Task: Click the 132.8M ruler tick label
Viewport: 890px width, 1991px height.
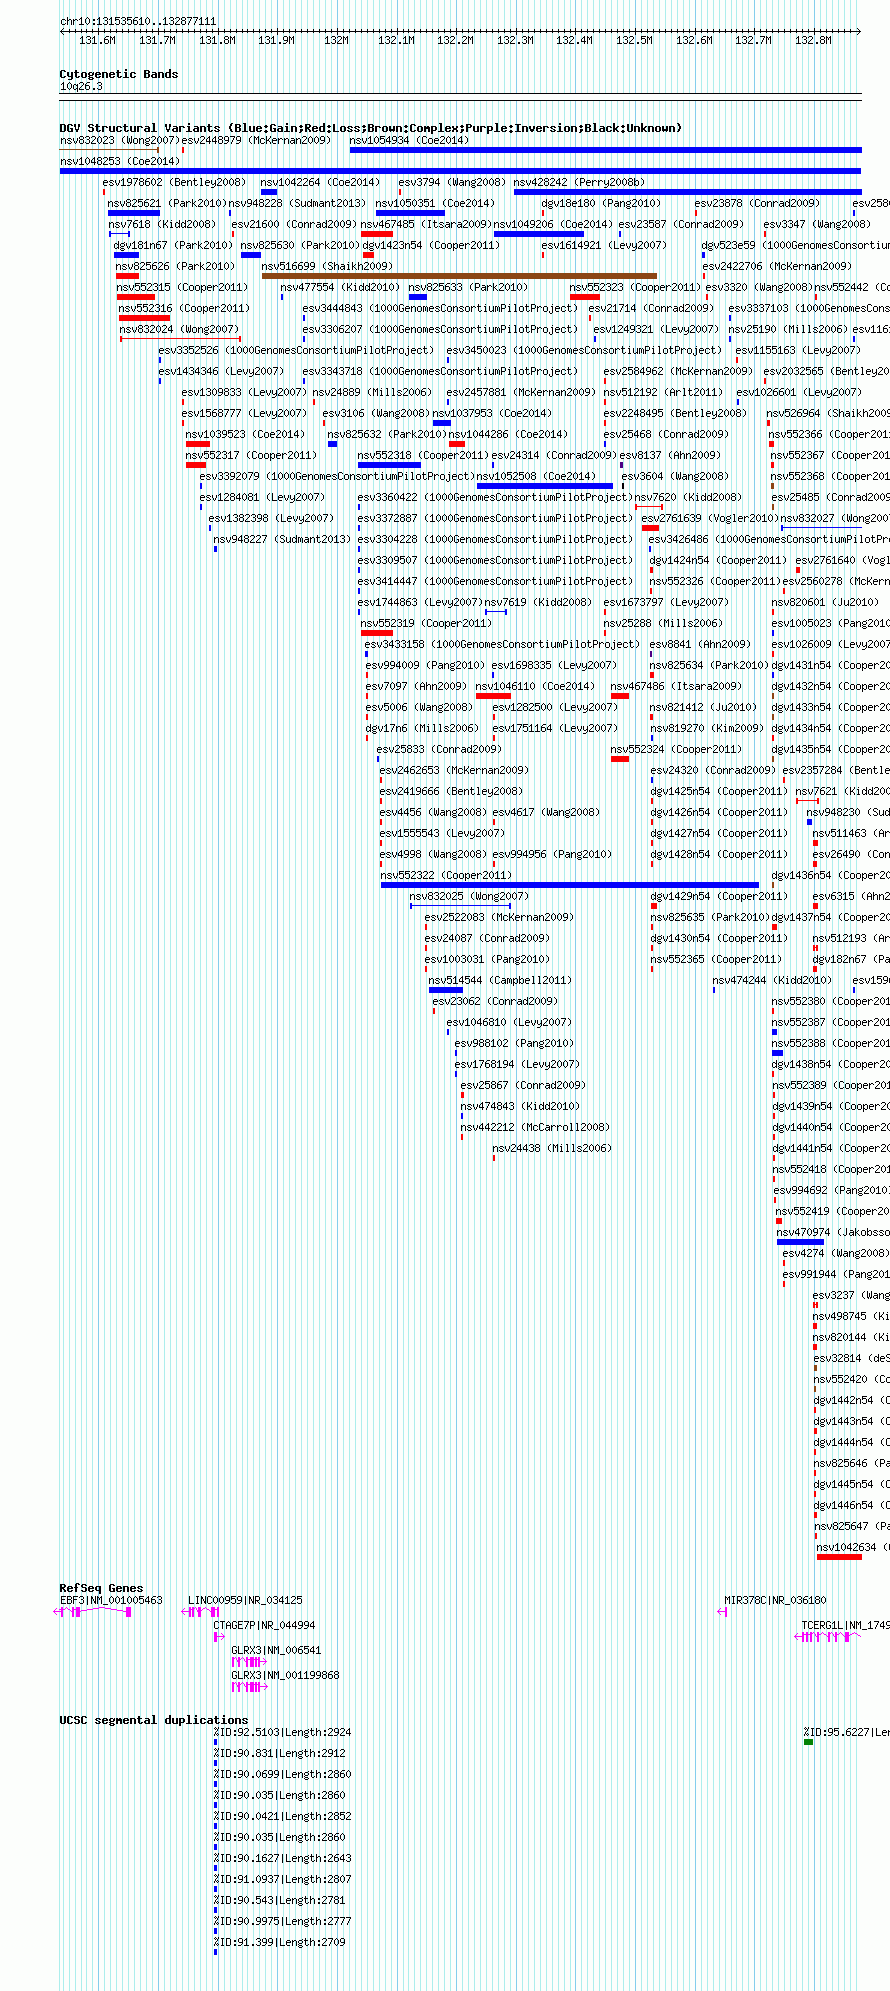Action: coord(813,40)
